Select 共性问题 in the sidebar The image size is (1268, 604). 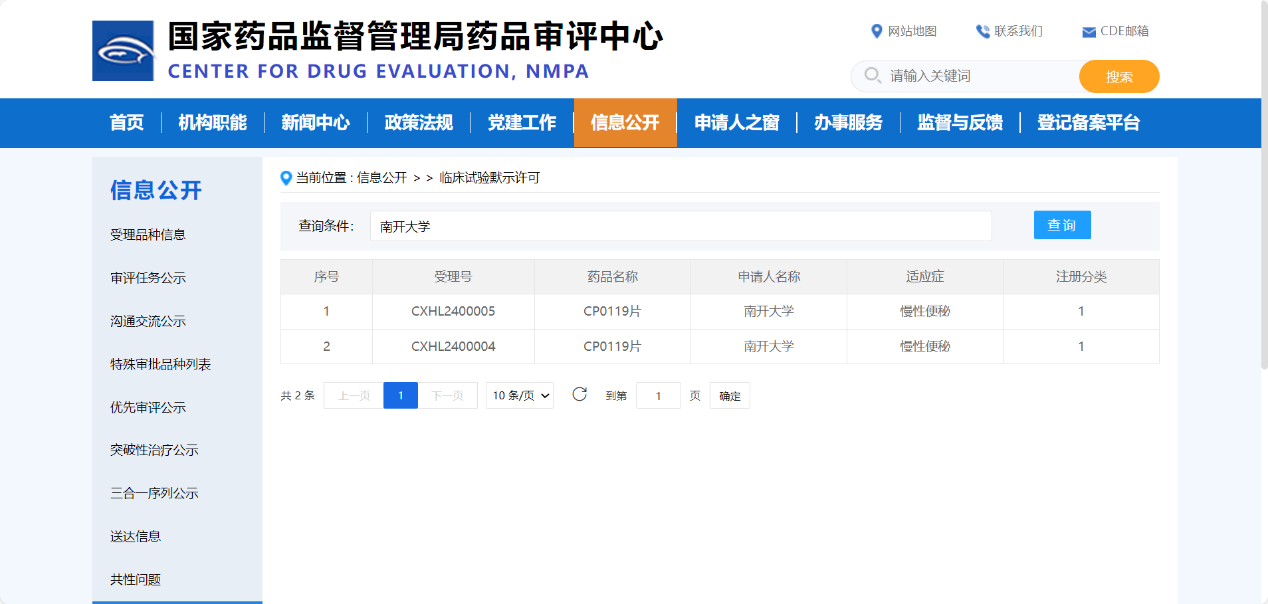pos(135,579)
